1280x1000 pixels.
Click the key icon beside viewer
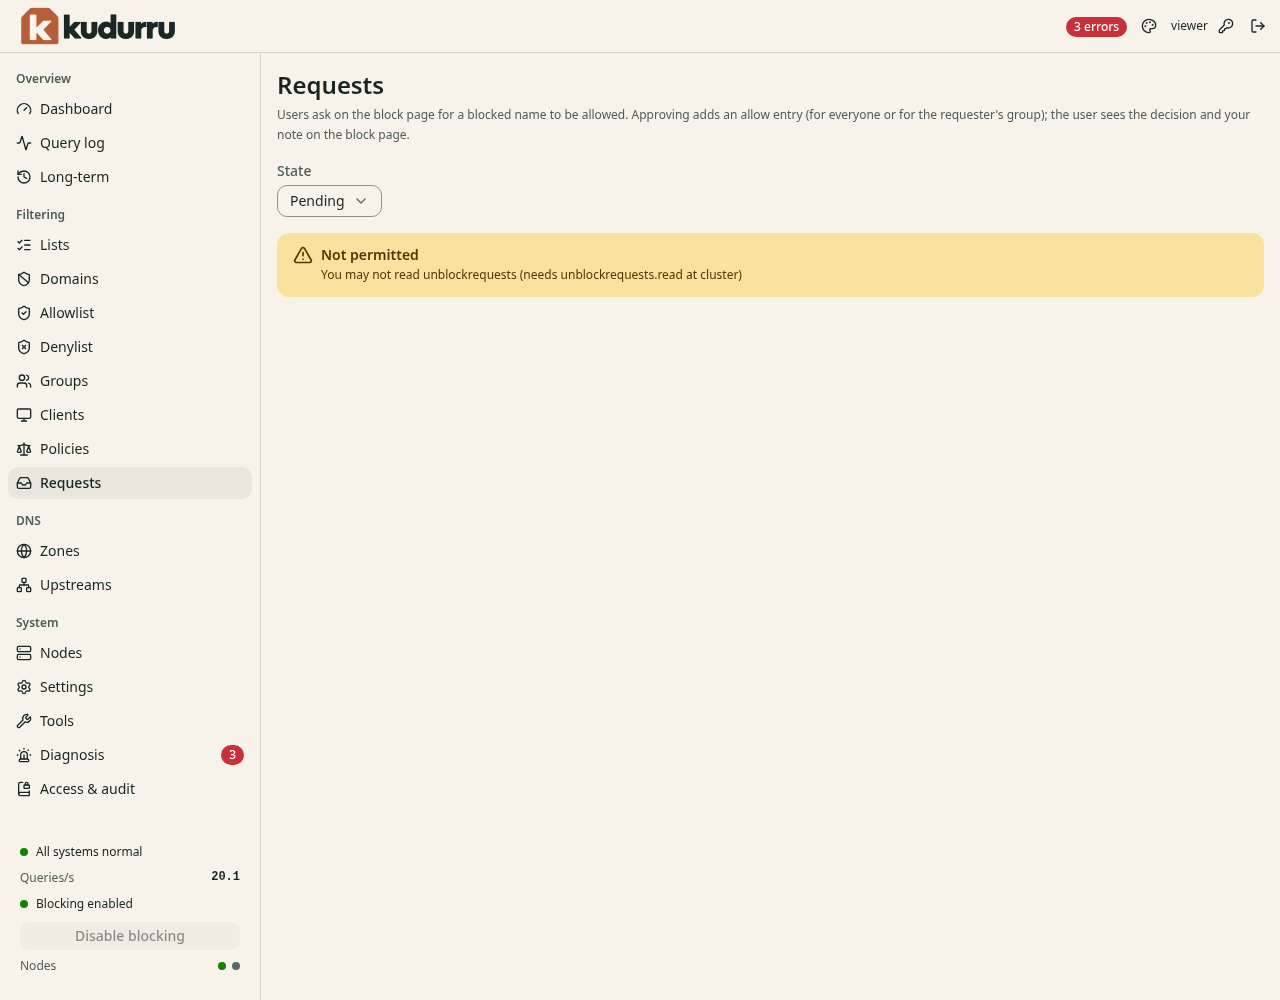pyautogui.click(x=1226, y=26)
